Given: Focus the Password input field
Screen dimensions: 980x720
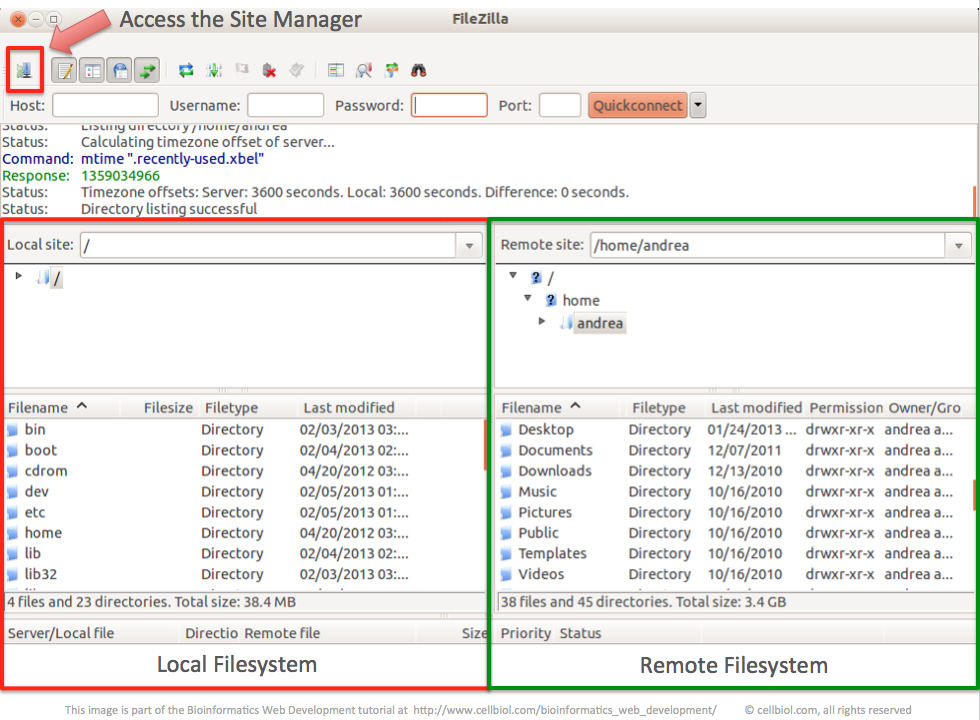Looking at the screenshot, I should (449, 105).
